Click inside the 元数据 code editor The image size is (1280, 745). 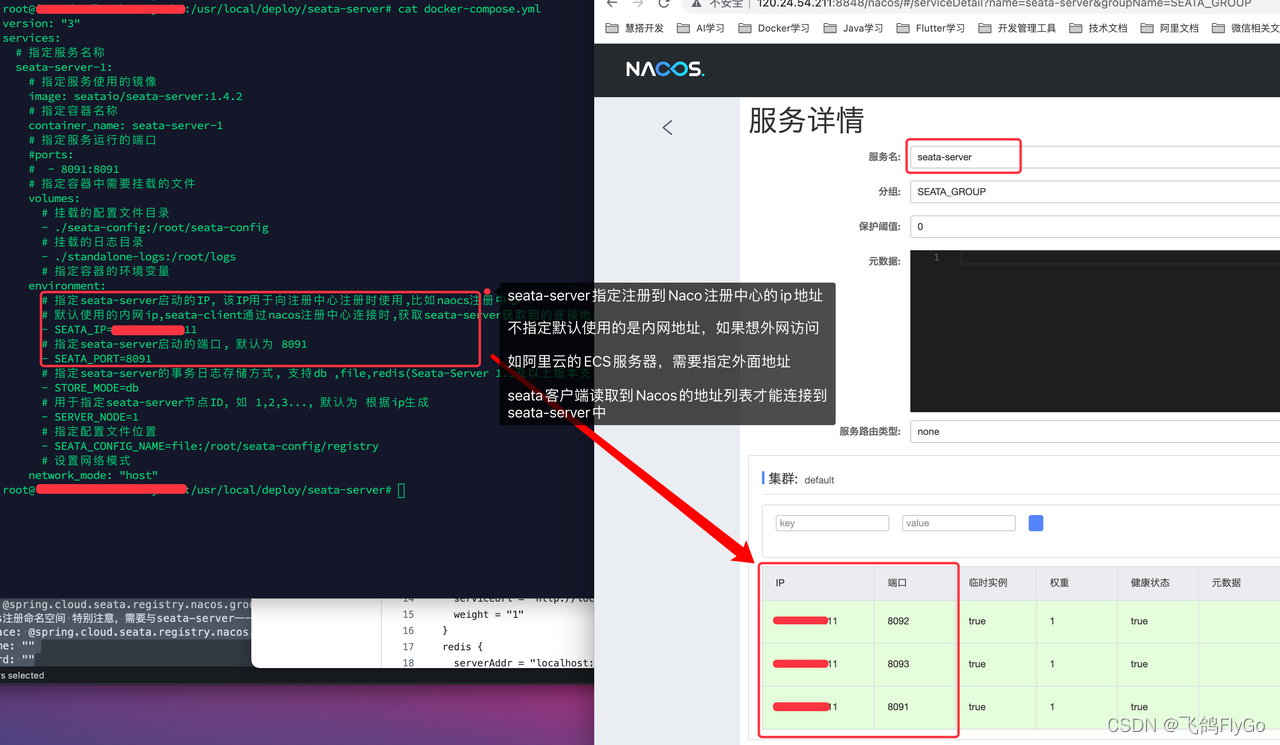[1095, 330]
